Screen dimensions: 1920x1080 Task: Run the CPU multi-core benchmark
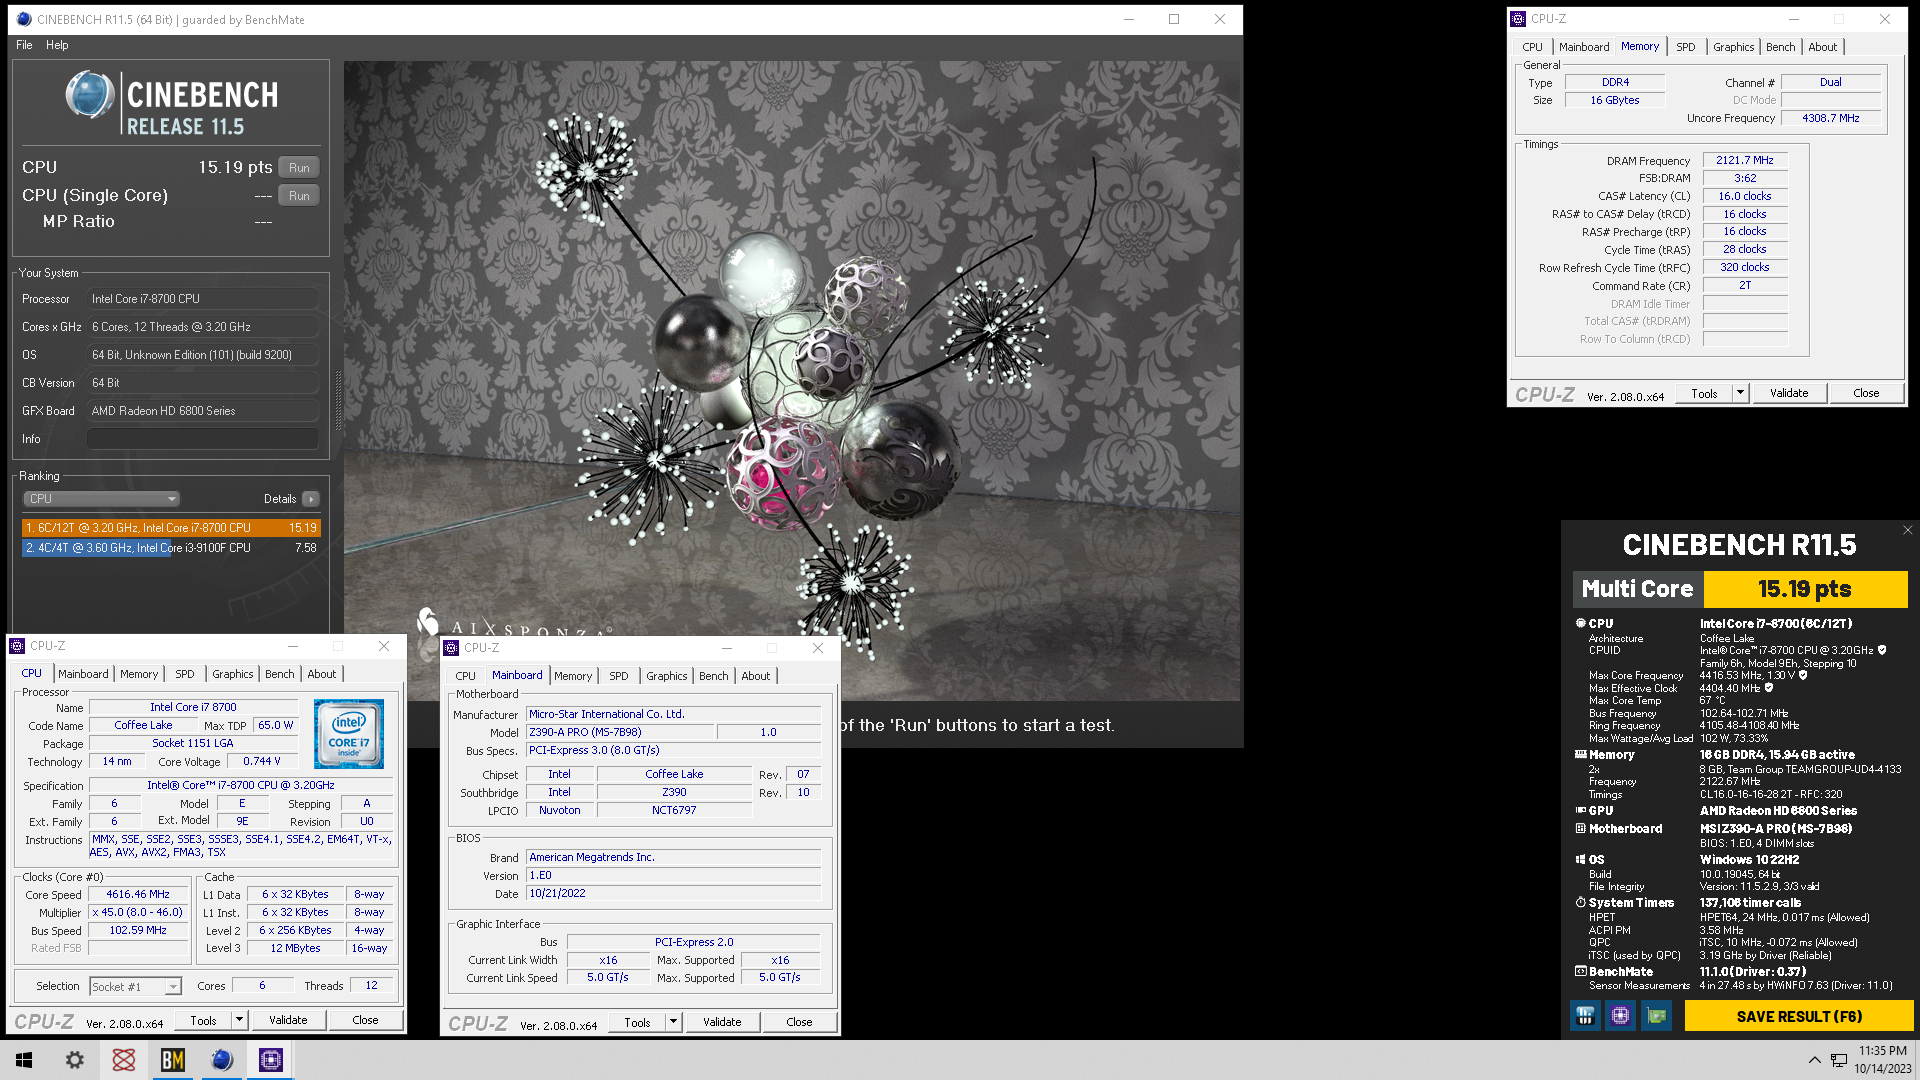[299, 168]
